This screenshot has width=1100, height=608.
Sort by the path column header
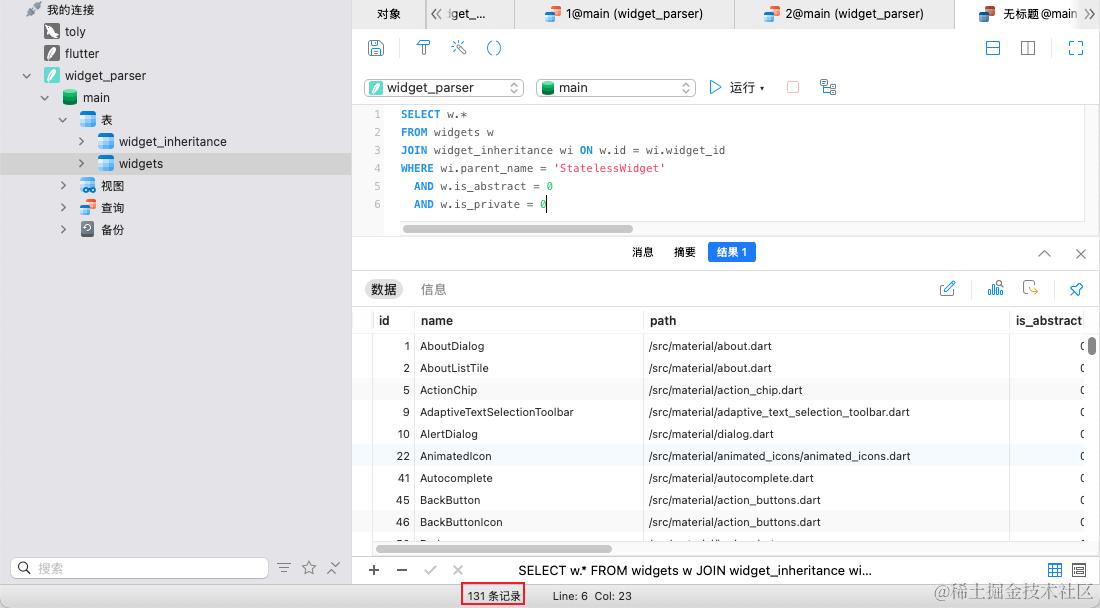pyautogui.click(x=825, y=320)
